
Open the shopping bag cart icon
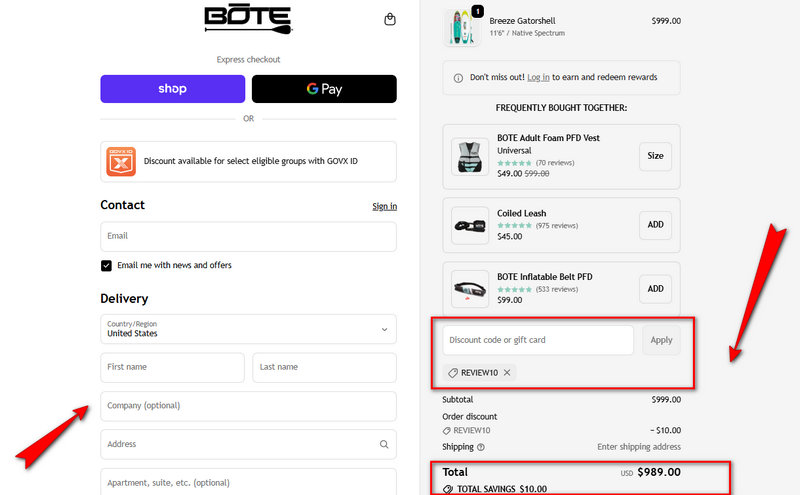(x=389, y=19)
